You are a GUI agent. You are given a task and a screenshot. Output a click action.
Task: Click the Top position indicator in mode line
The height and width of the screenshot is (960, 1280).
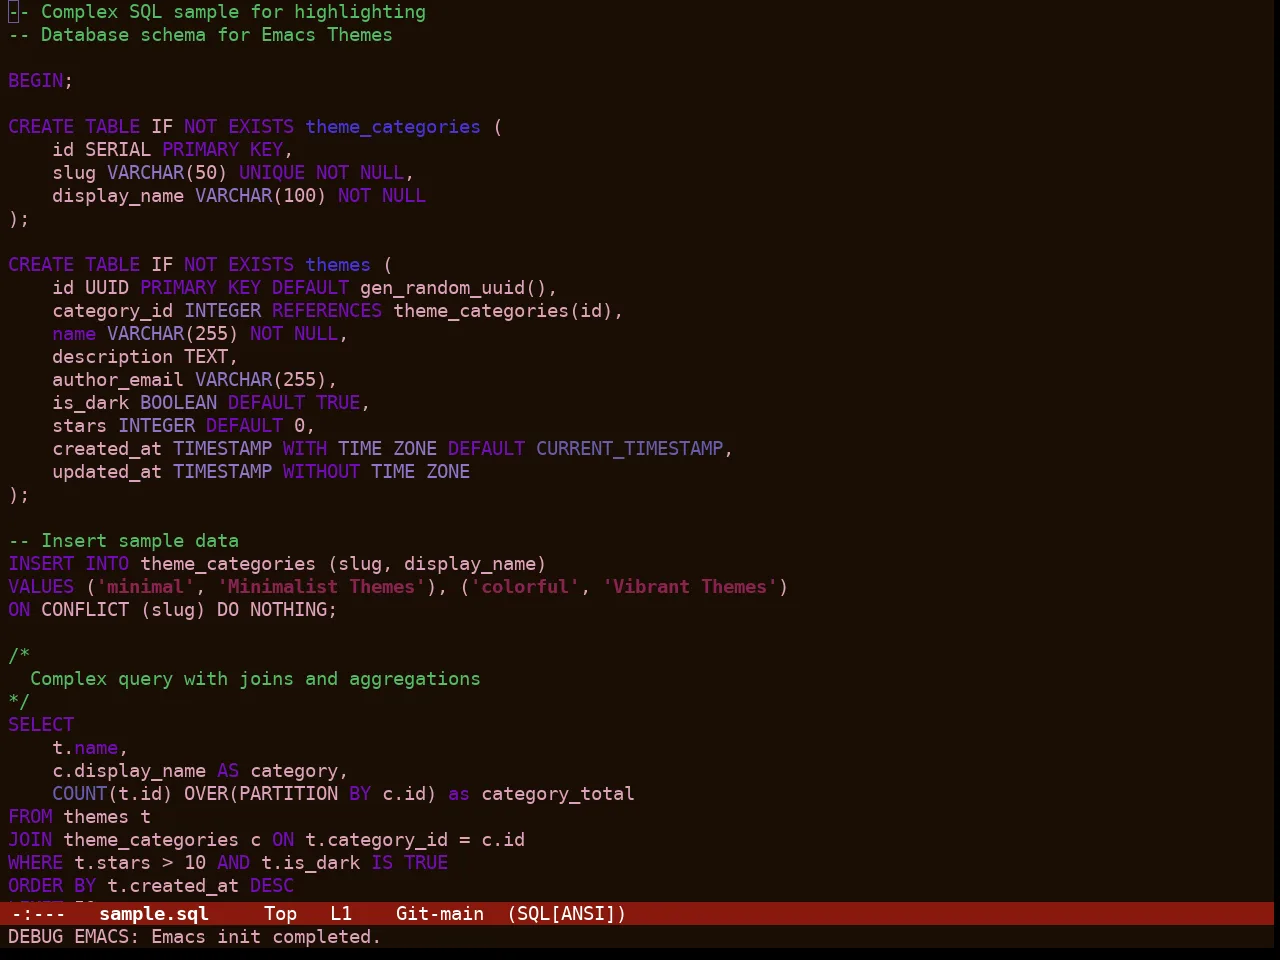point(280,913)
